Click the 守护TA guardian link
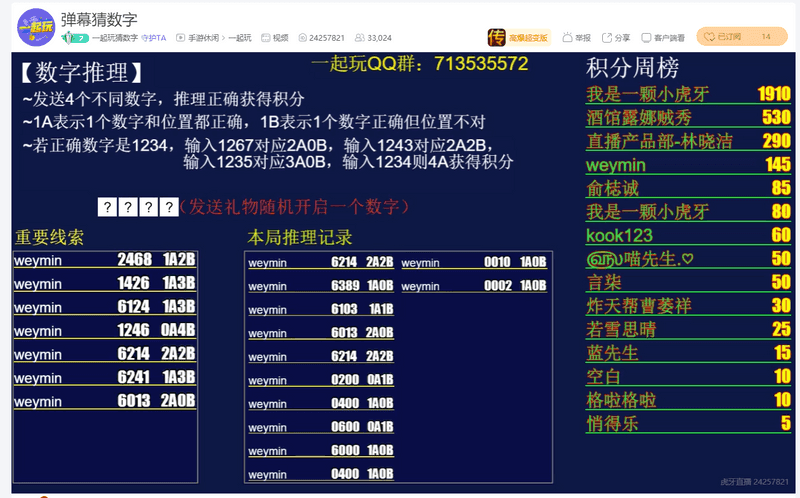 (x=153, y=38)
